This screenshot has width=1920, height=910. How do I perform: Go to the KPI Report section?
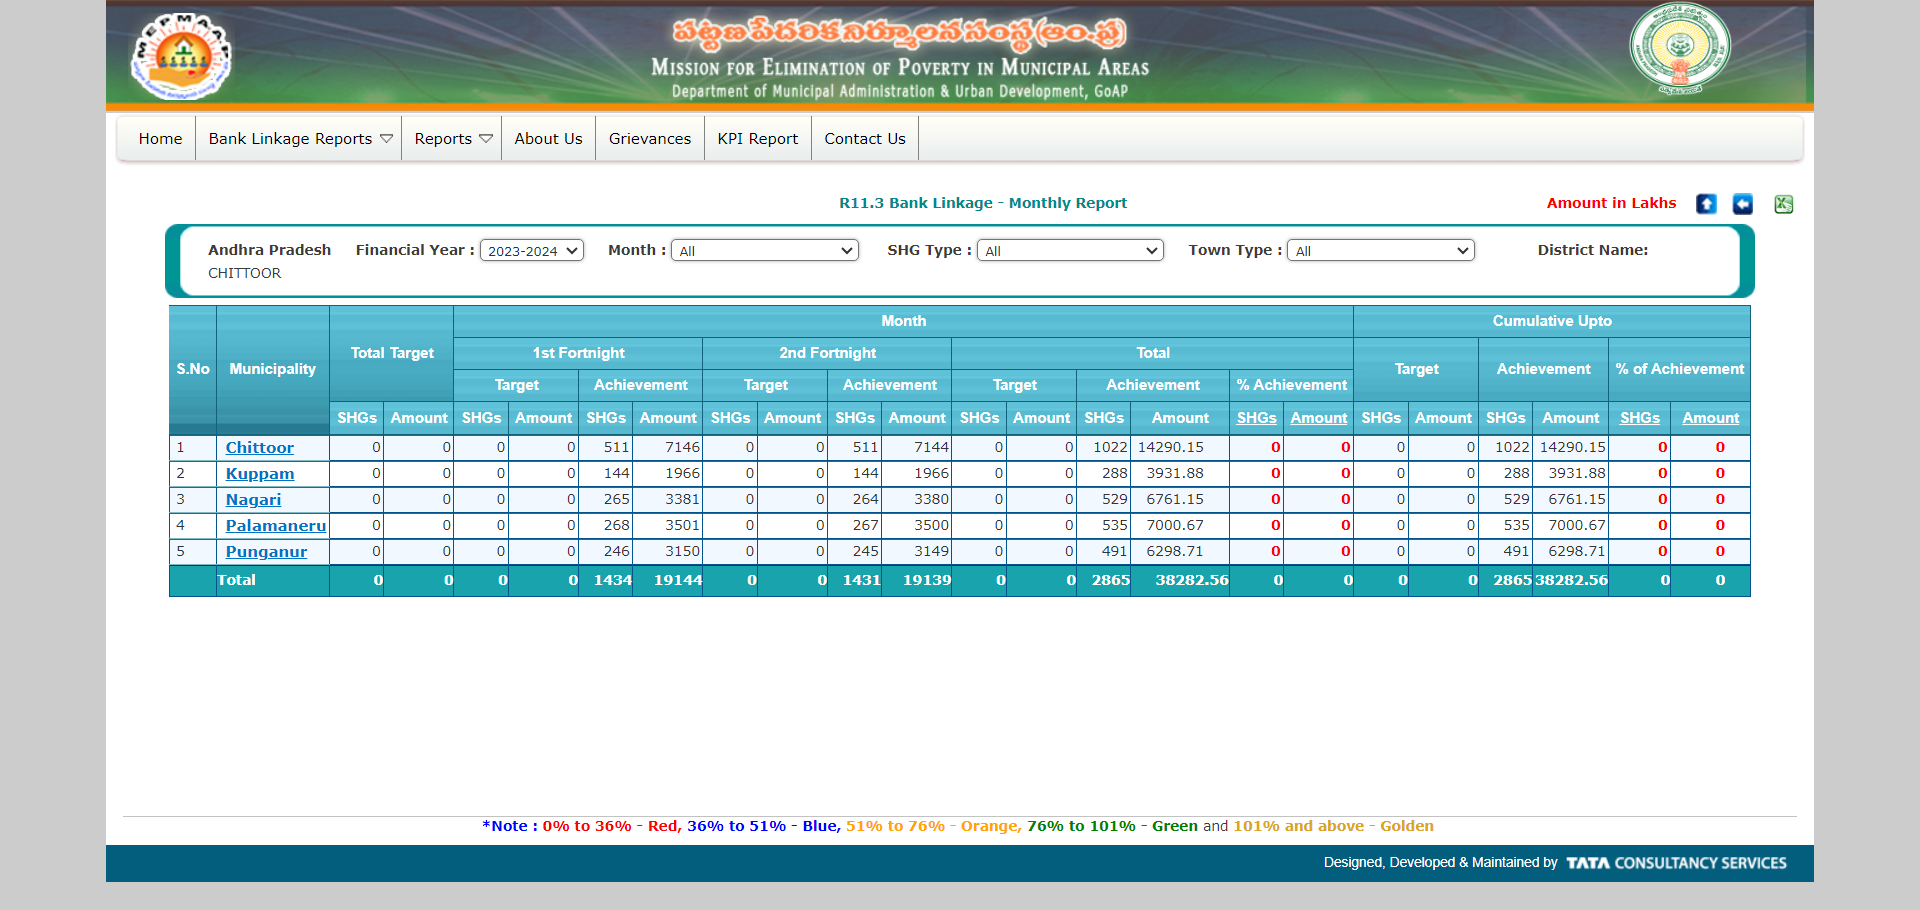[x=757, y=138]
